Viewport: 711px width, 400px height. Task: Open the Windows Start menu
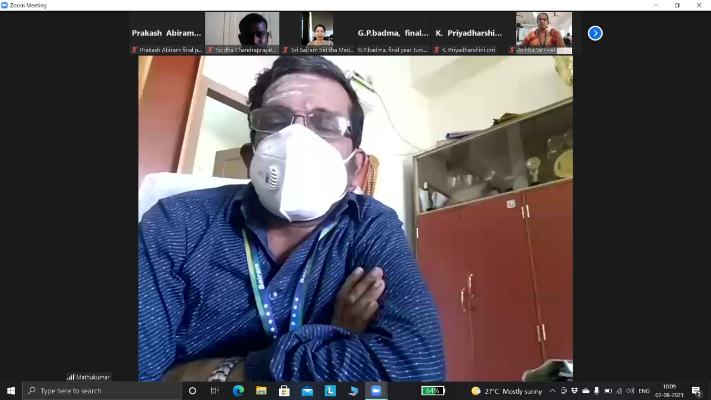tap(11, 390)
